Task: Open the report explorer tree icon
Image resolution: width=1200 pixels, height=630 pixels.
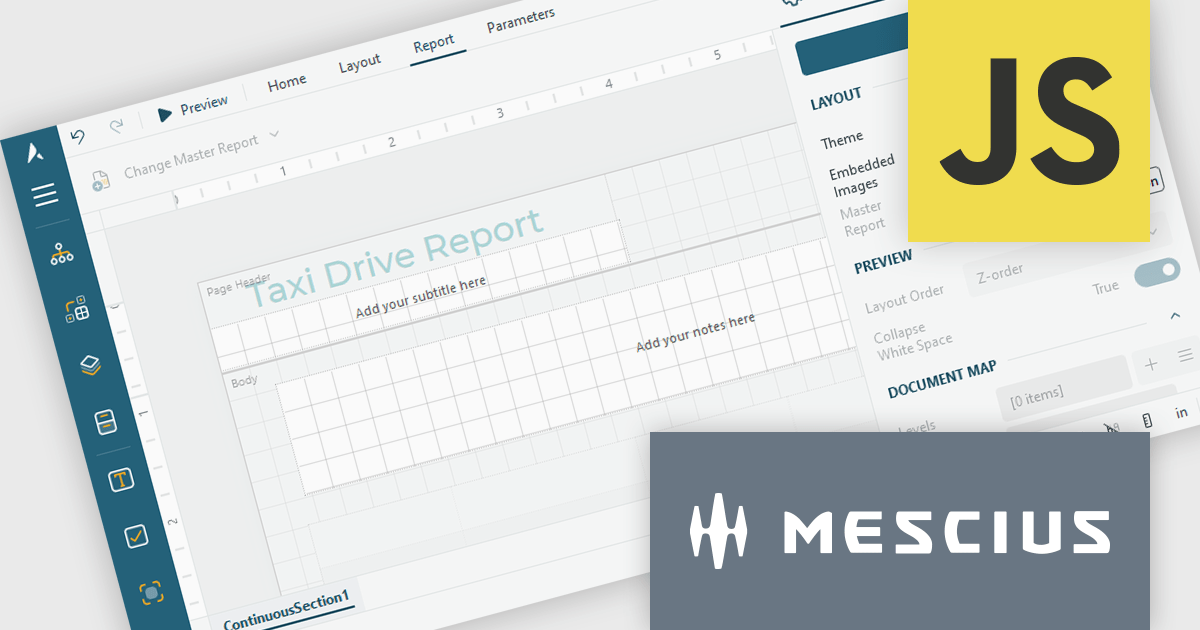Action: (62, 254)
